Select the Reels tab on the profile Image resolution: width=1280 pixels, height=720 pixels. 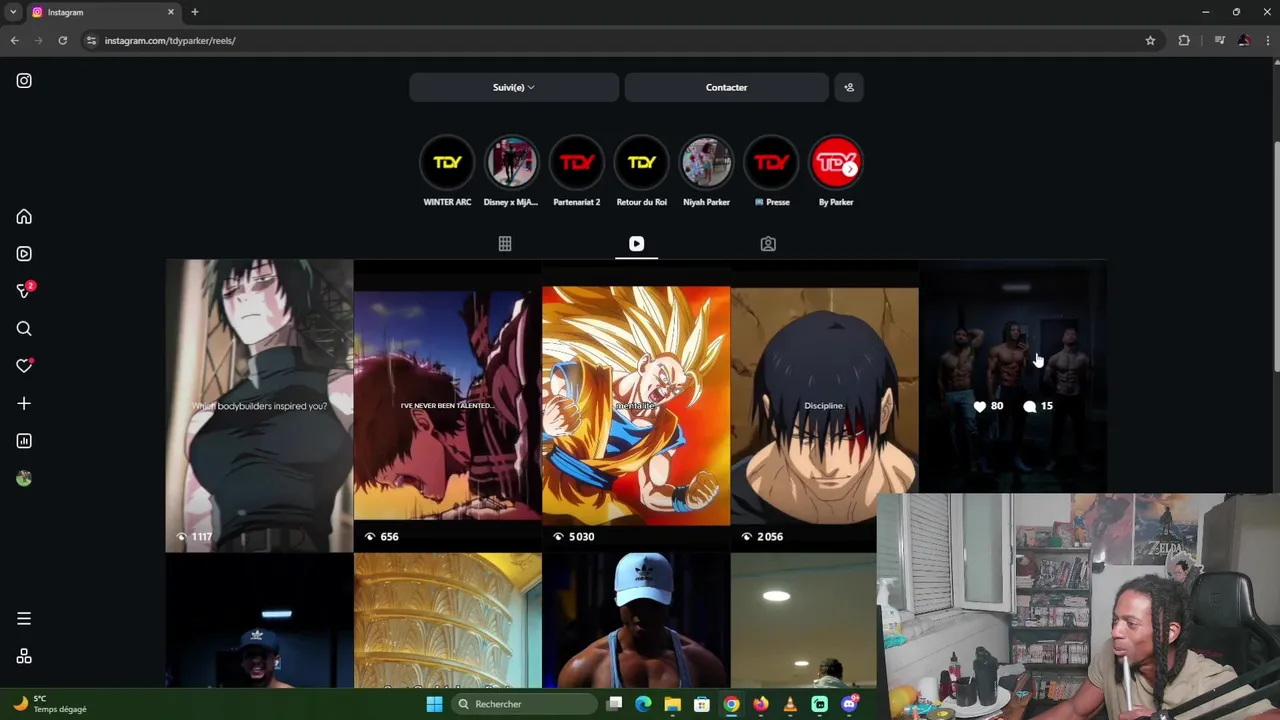click(x=636, y=244)
